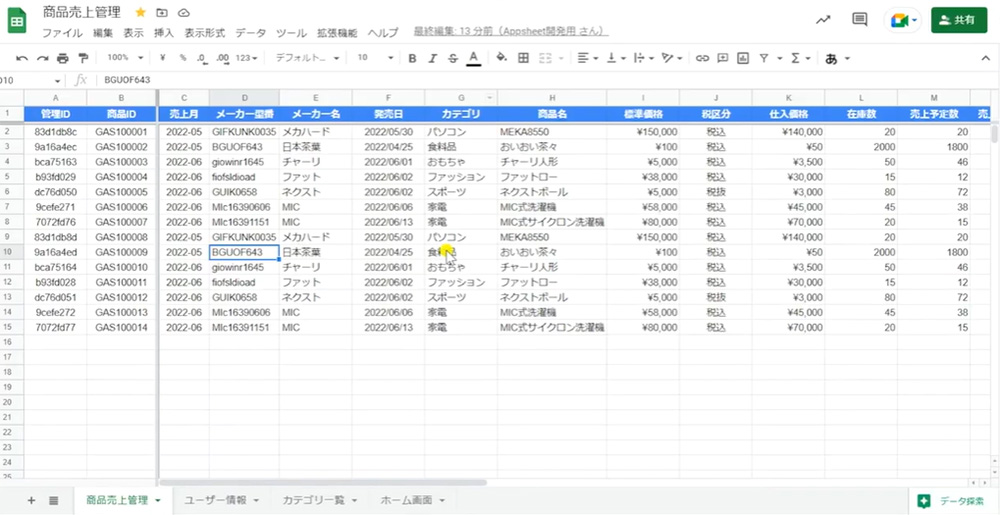Decrease decimal places

point(202,58)
